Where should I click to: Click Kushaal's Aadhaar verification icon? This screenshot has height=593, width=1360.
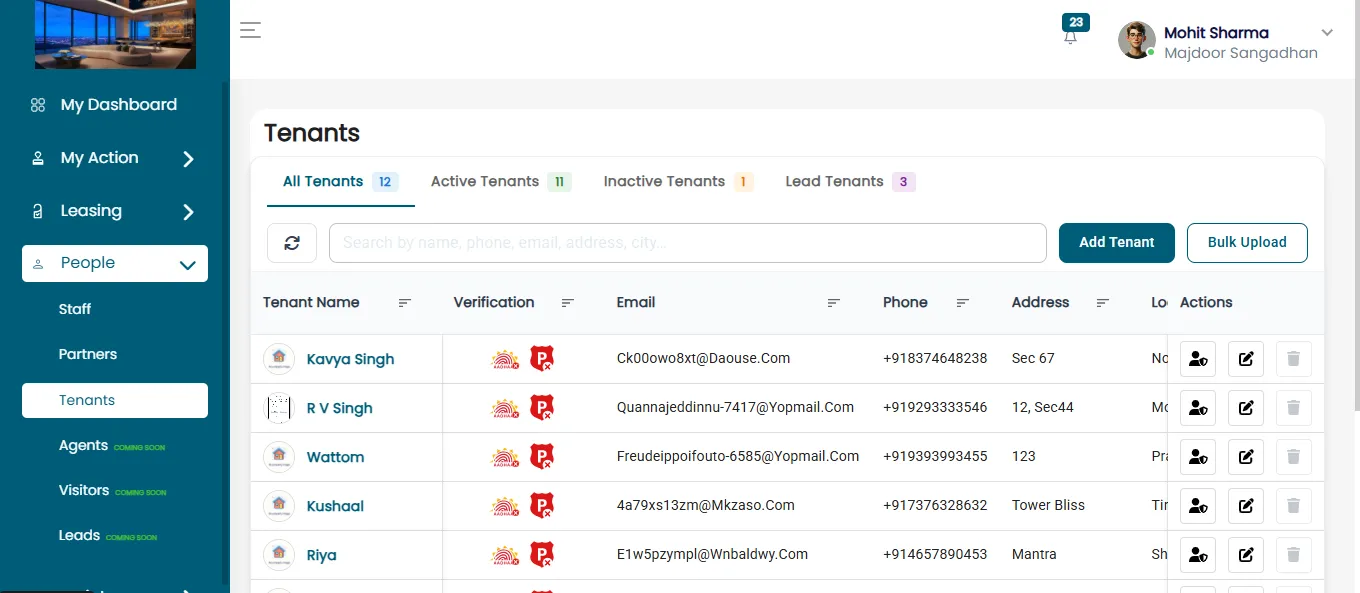pos(505,506)
